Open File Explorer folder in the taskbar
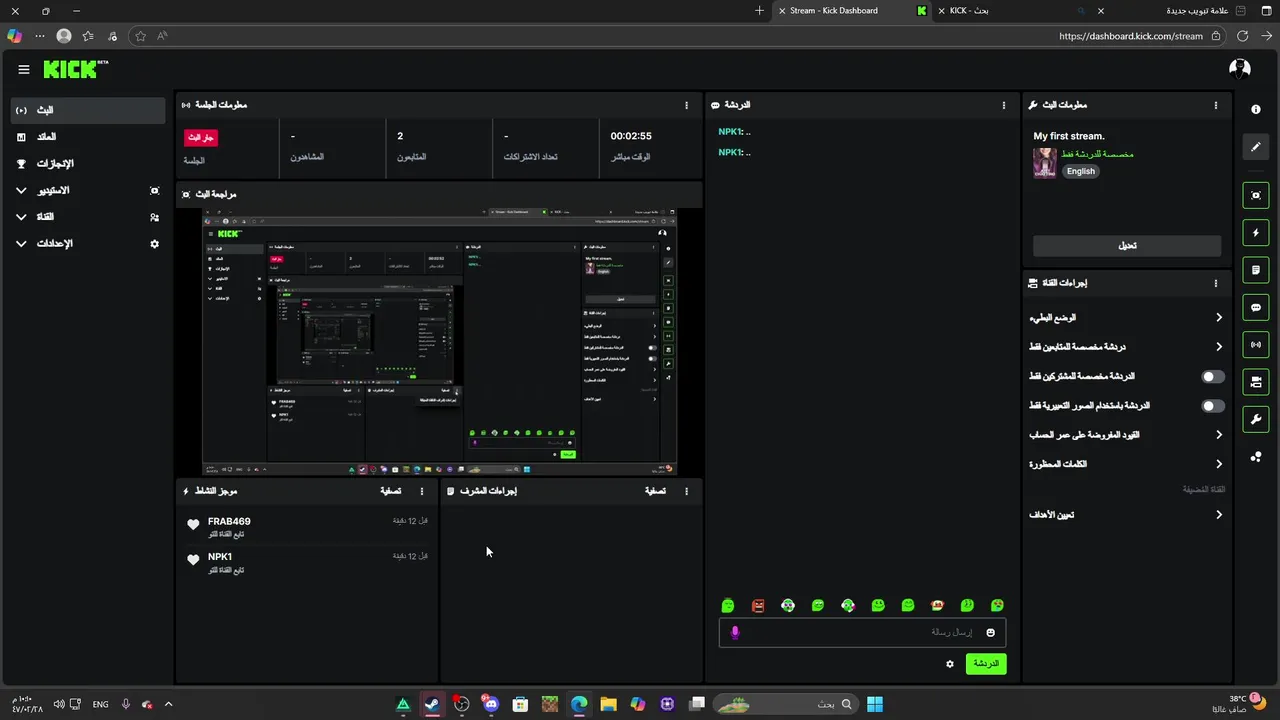Screen dimensions: 1280x720 [608, 704]
